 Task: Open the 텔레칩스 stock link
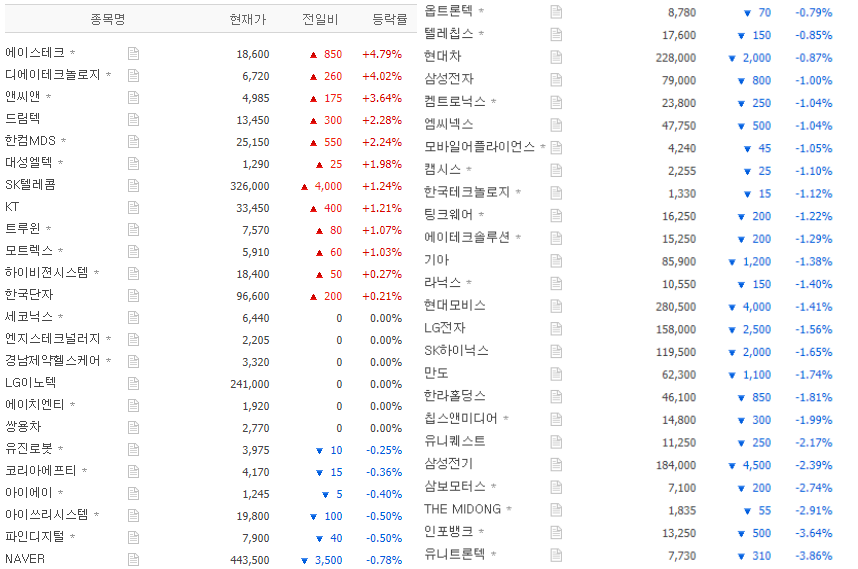click(448, 34)
